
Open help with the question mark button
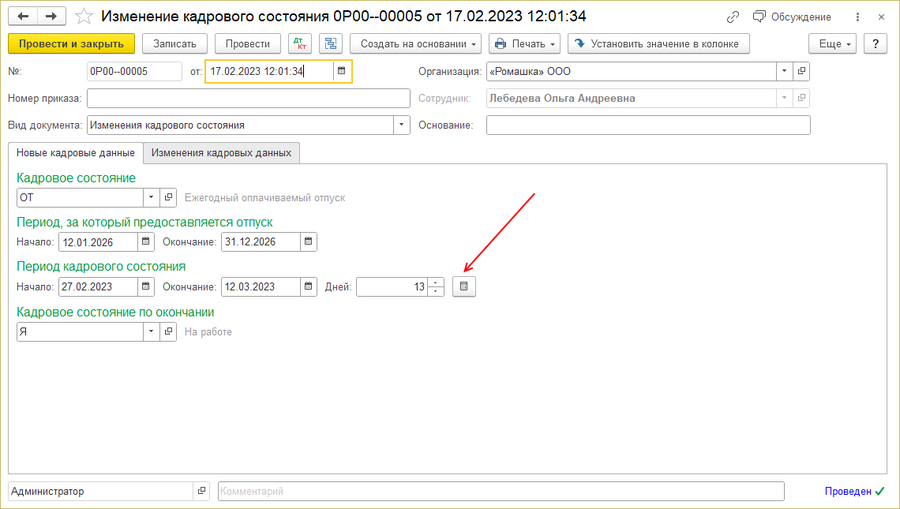875,44
